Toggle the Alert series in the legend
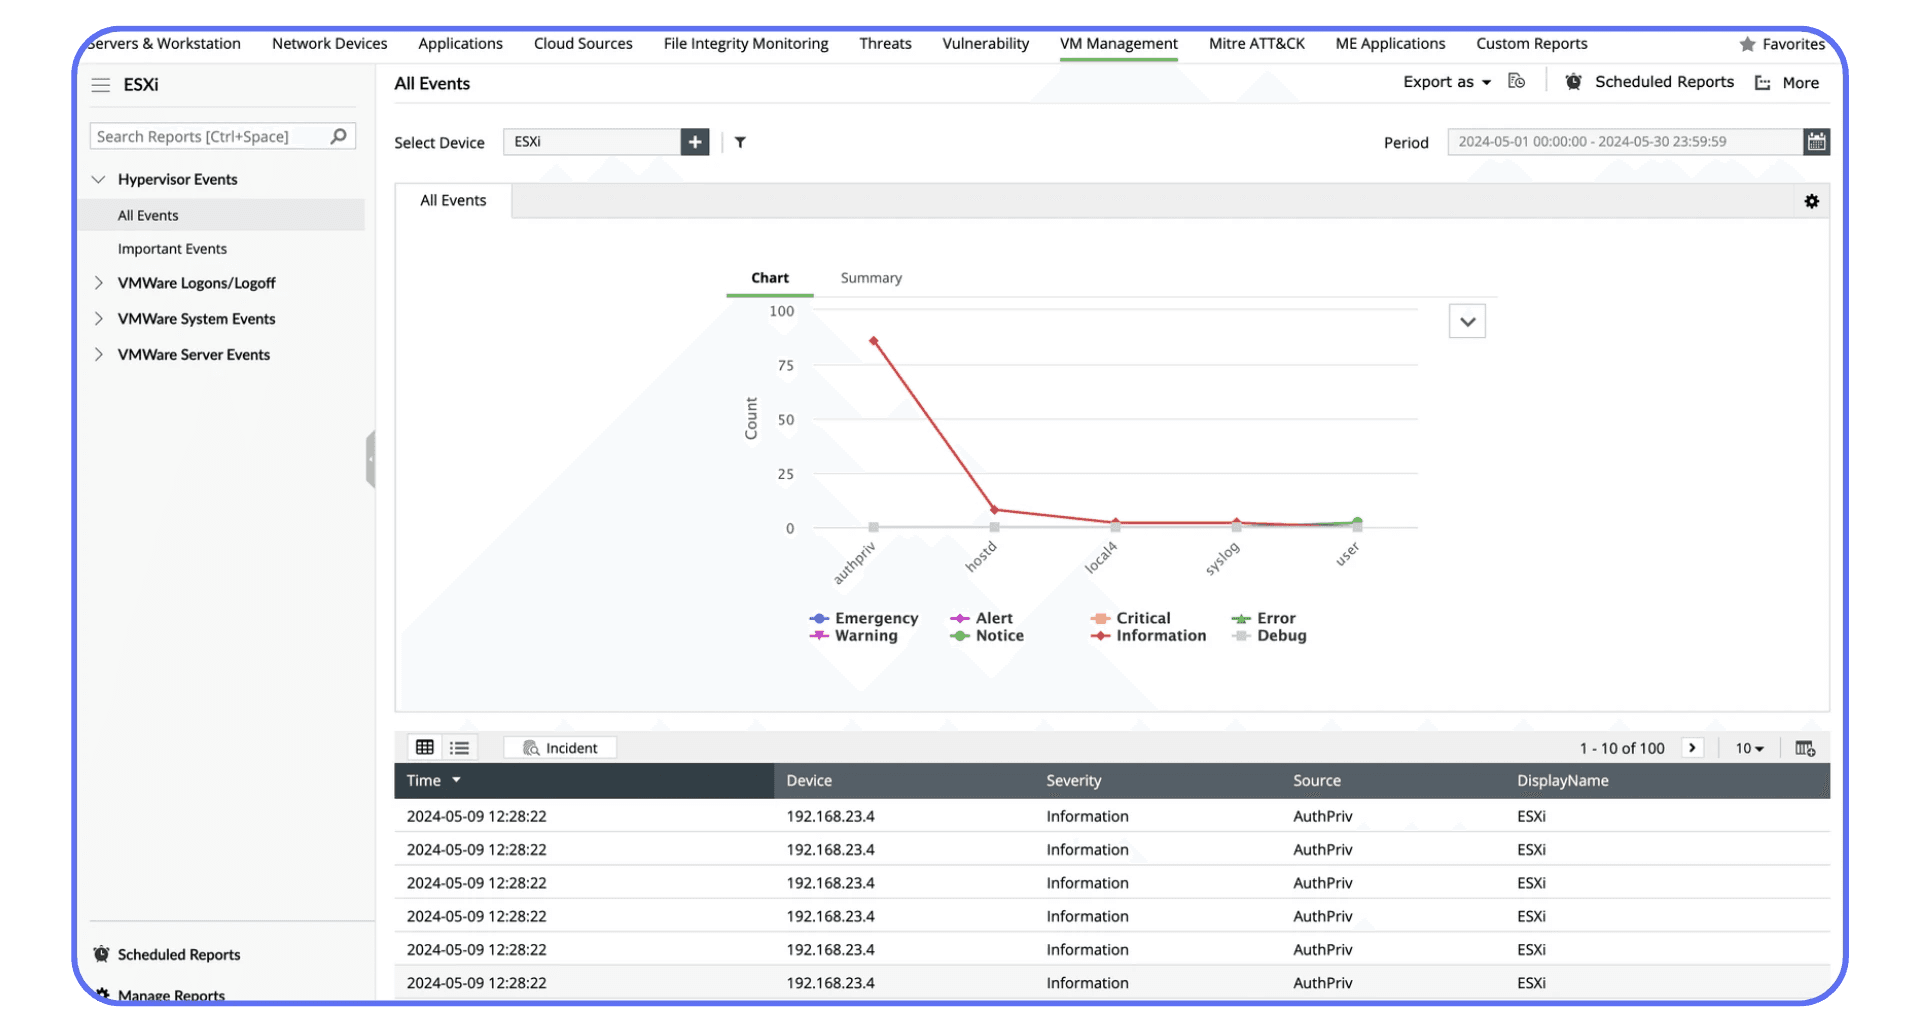 981,618
